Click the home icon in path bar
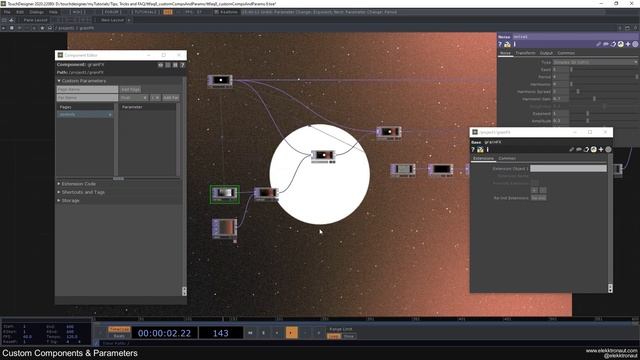The height and width of the screenshot is (360, 640). click(50, 28)
